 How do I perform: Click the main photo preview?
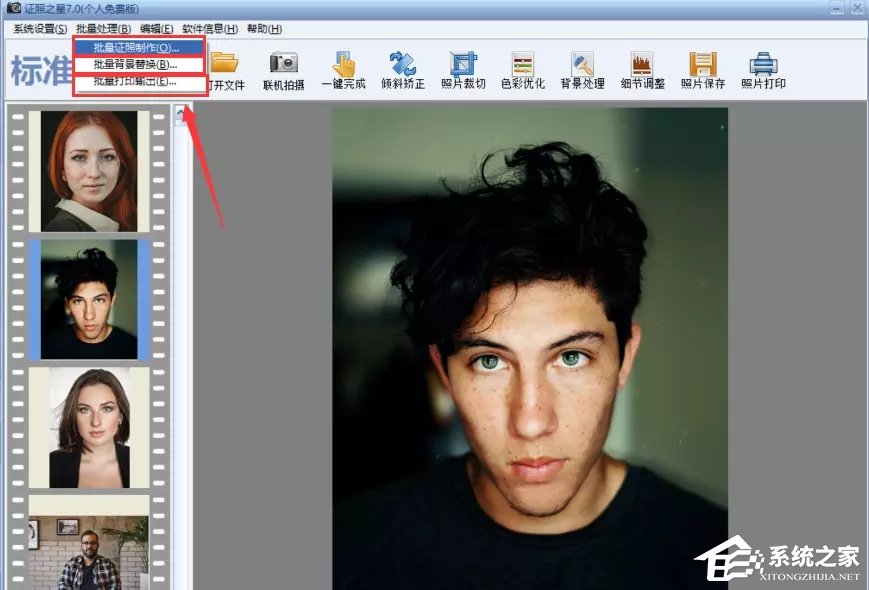coord(530,348)
